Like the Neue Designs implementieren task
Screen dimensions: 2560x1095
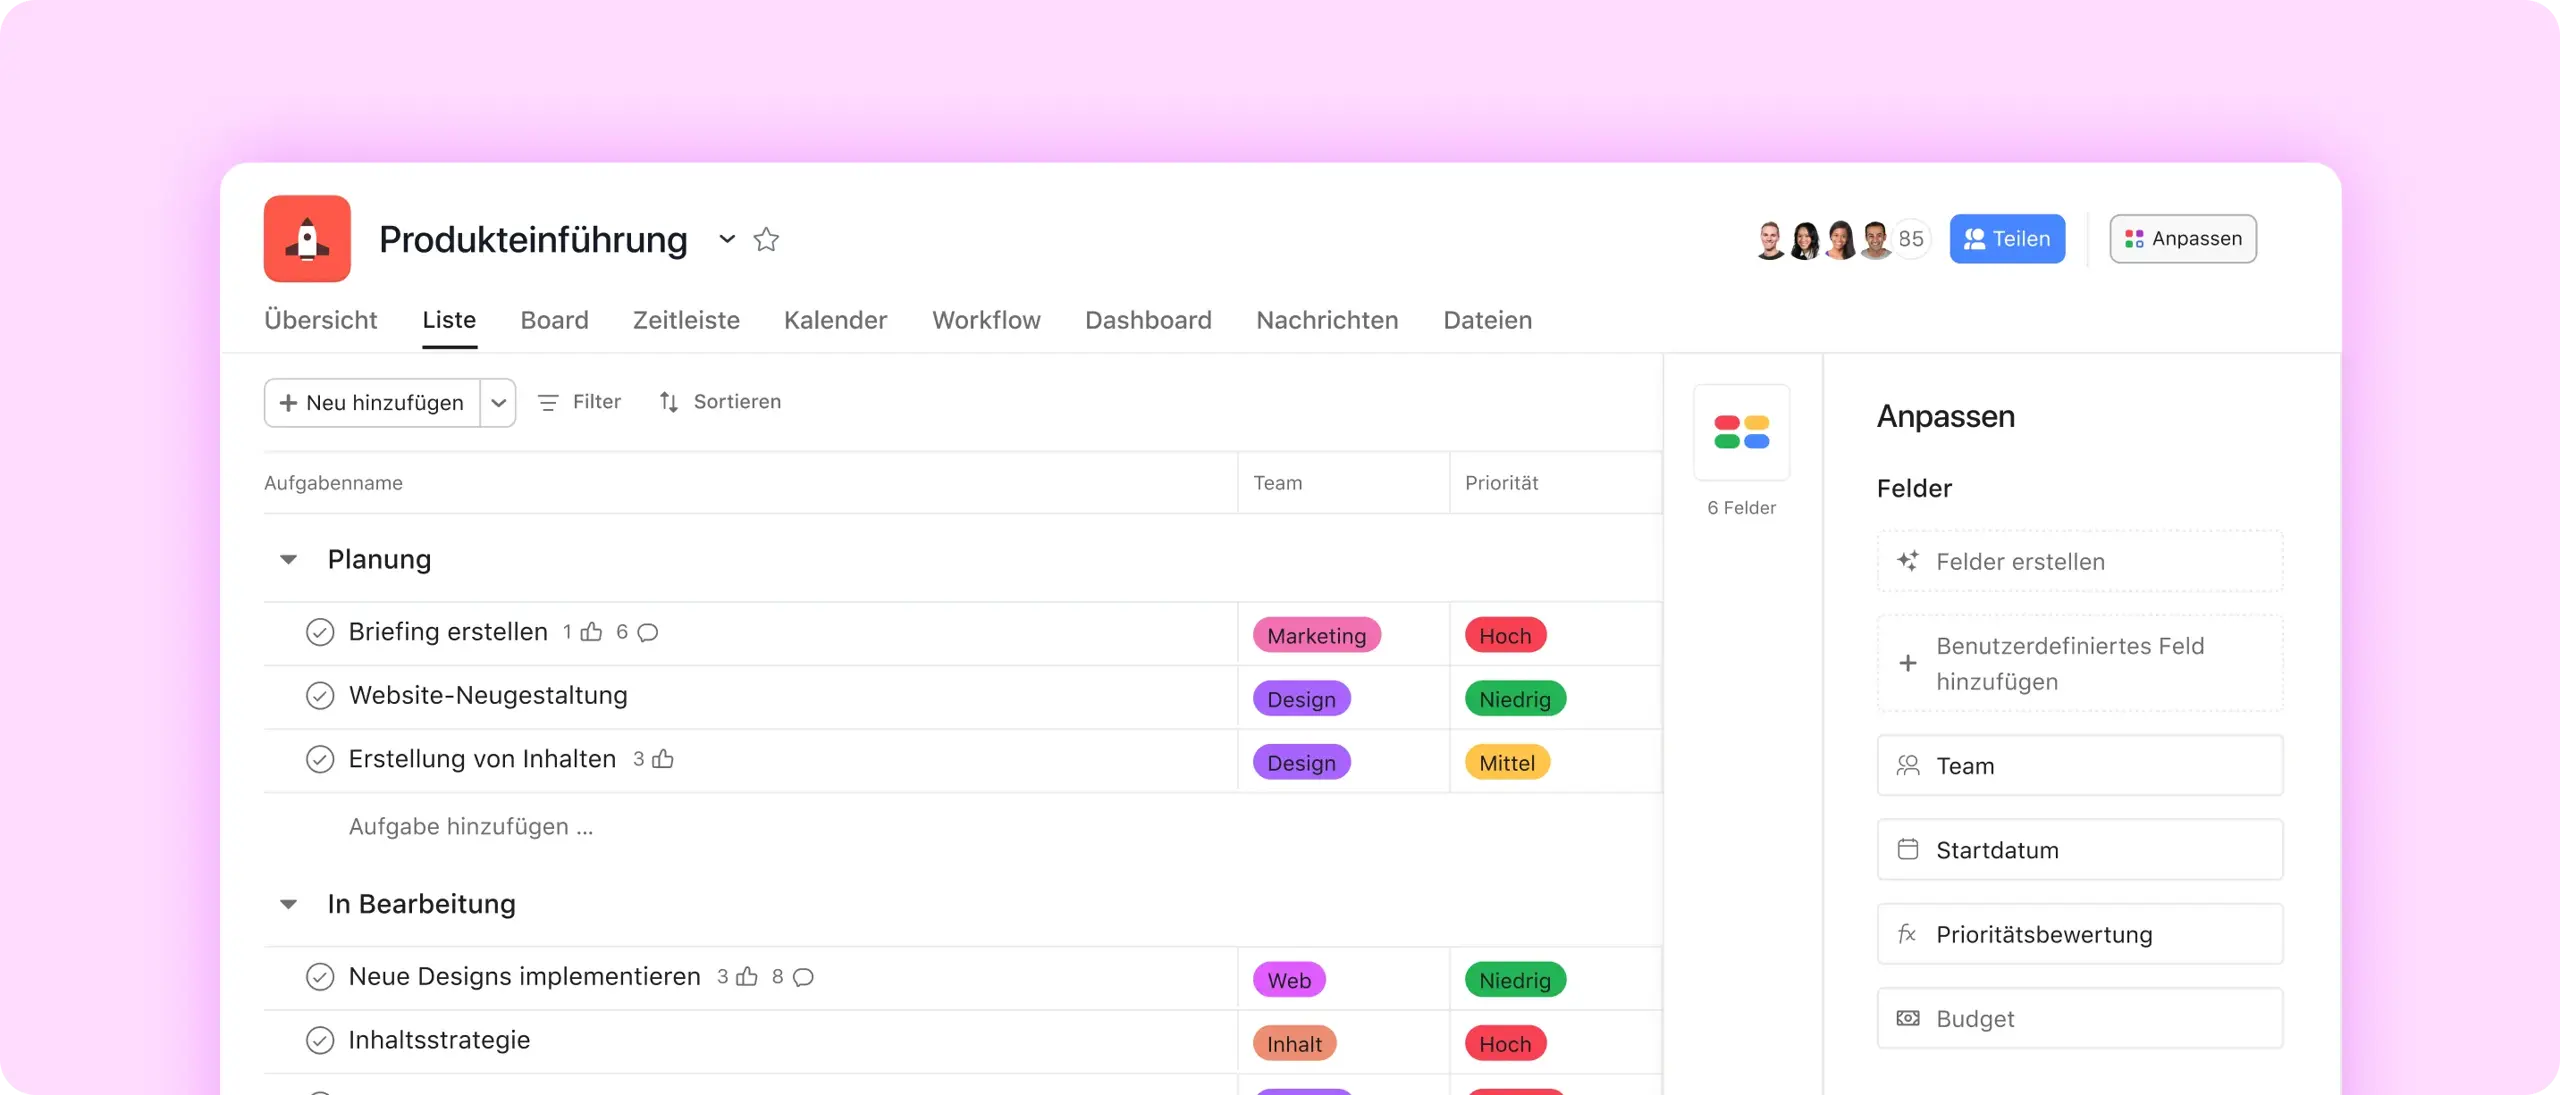(747, 977)
